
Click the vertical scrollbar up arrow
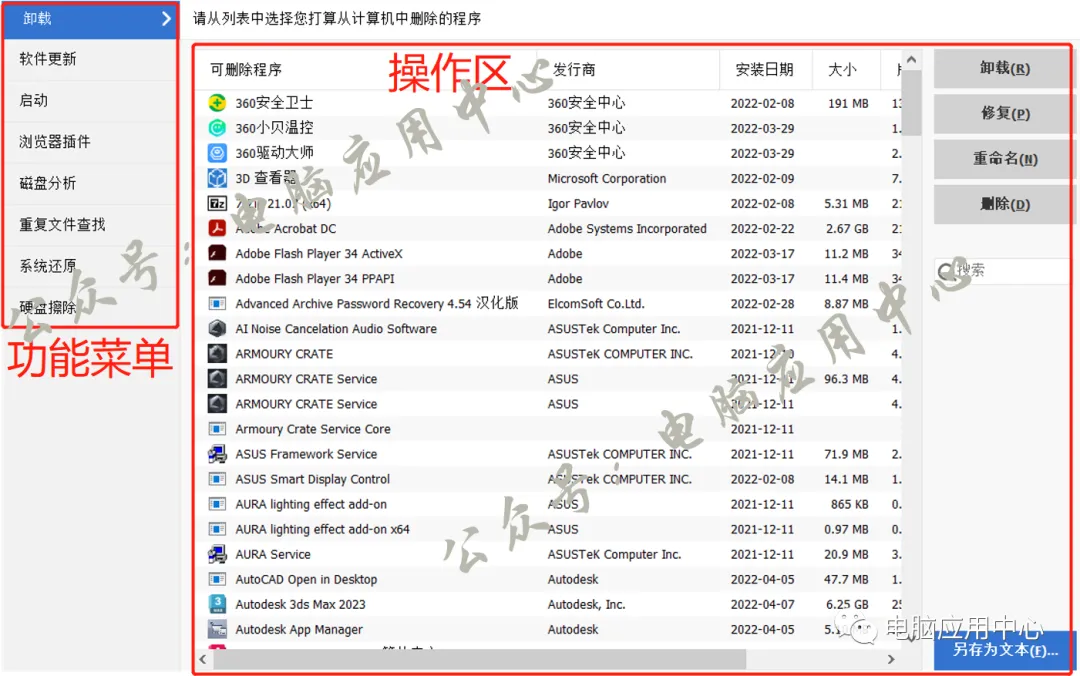tap(911, 61)
